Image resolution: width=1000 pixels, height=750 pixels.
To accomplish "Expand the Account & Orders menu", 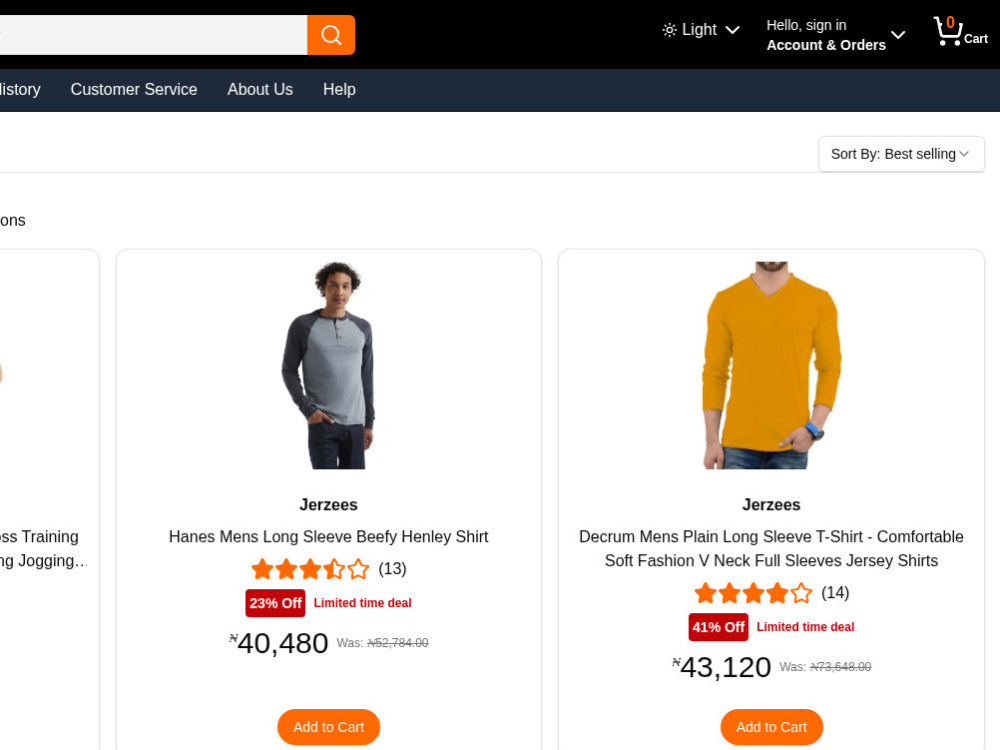I will click(835, 35).
